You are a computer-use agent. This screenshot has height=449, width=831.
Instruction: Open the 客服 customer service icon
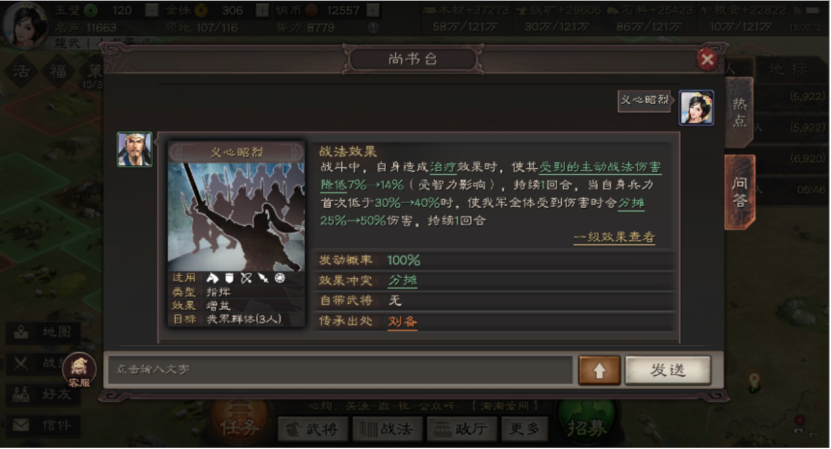click(x=79, y=369)
